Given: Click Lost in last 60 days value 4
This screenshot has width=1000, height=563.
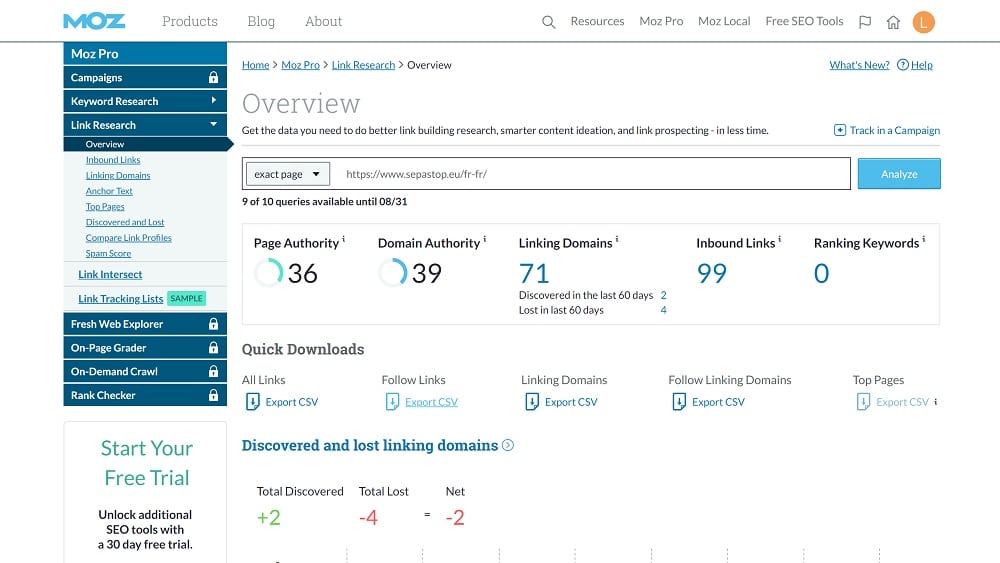Looking at the screenshot, I should [663, 309].
